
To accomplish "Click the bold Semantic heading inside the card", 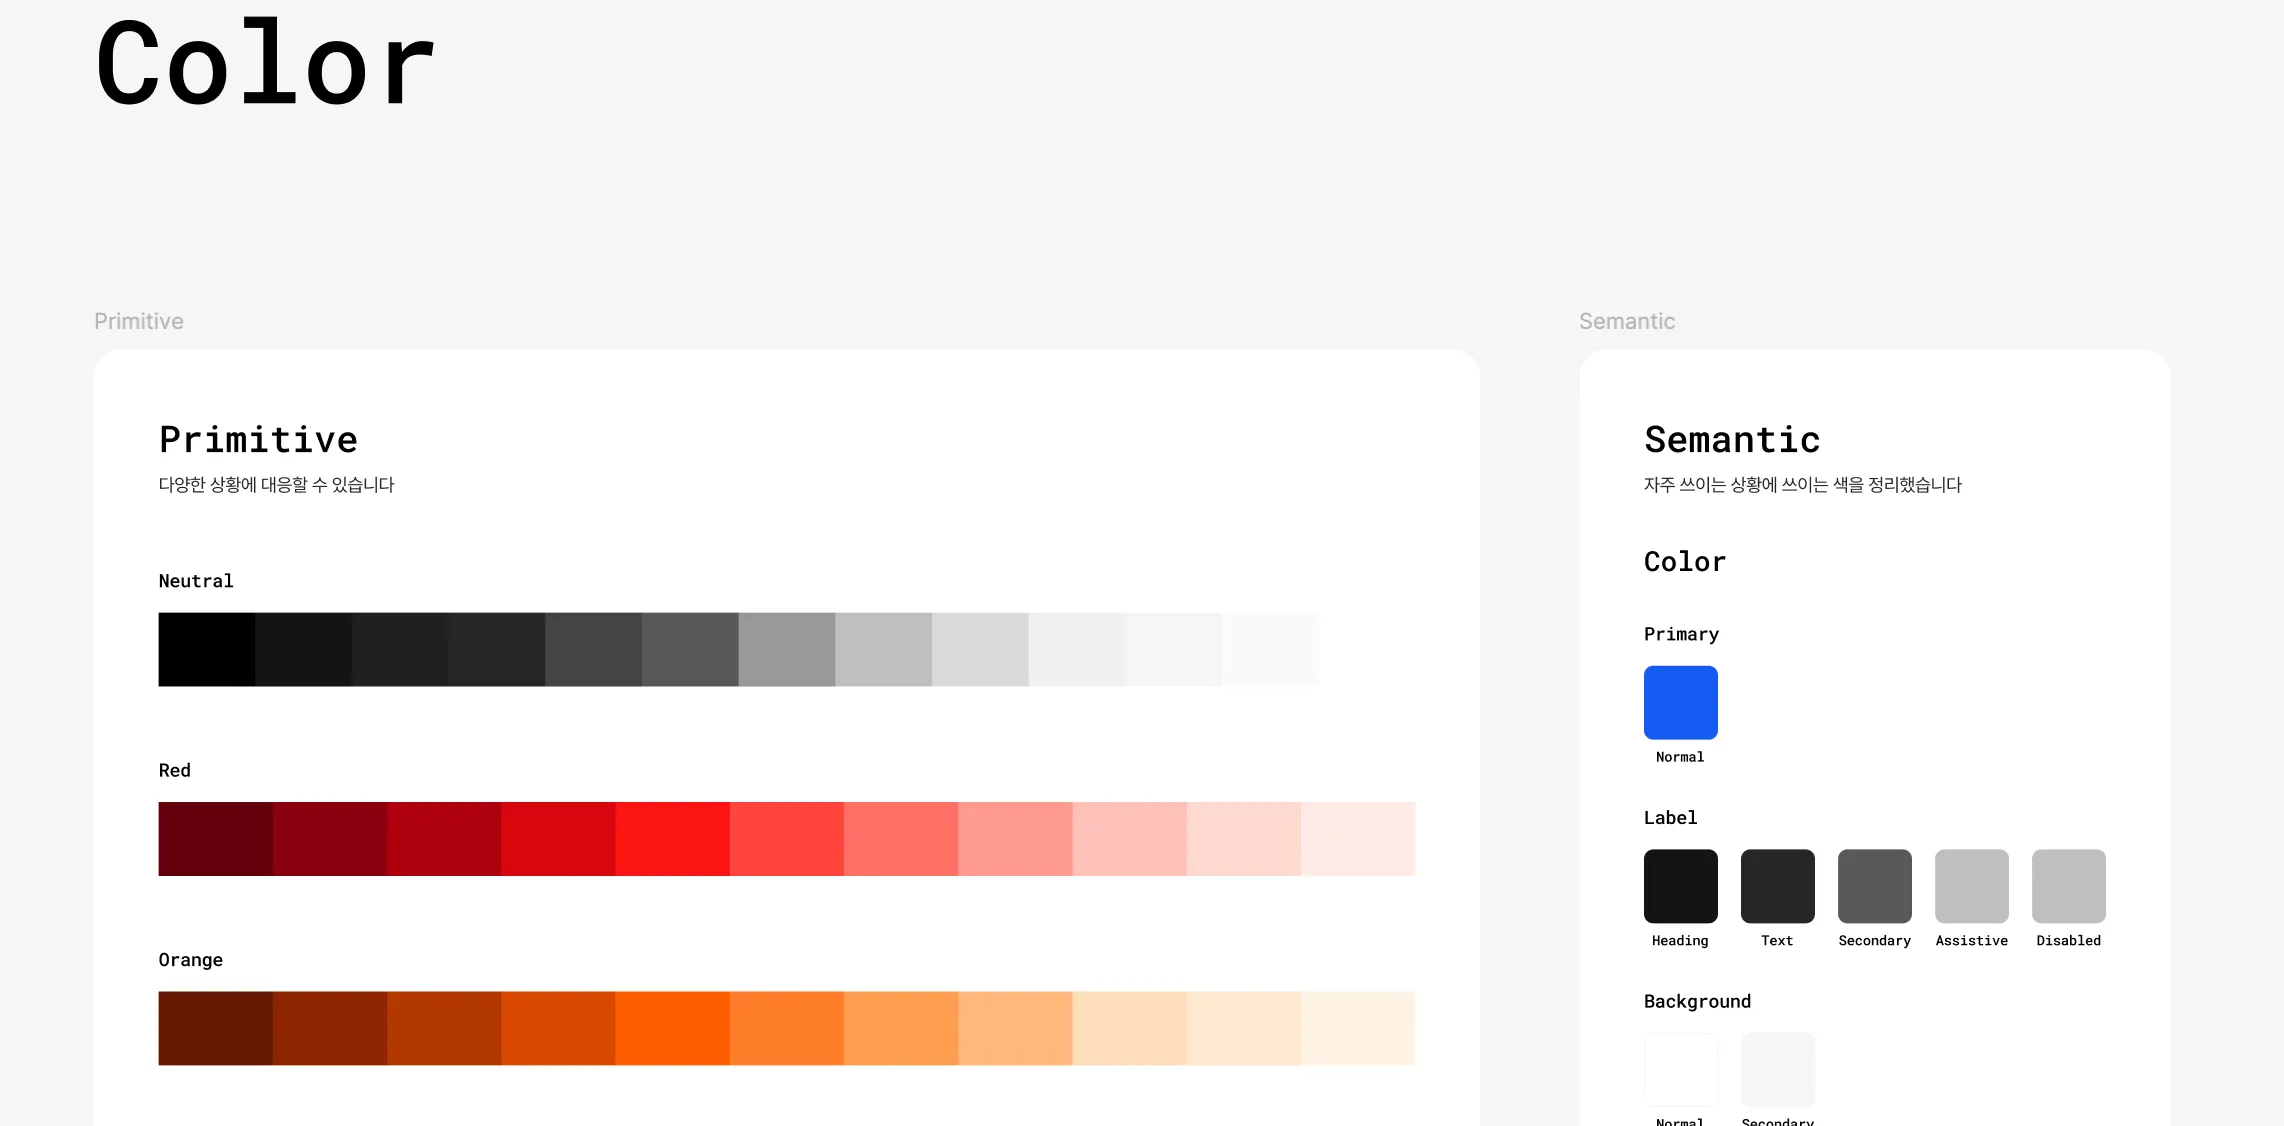I will (x=1732, y=440).
